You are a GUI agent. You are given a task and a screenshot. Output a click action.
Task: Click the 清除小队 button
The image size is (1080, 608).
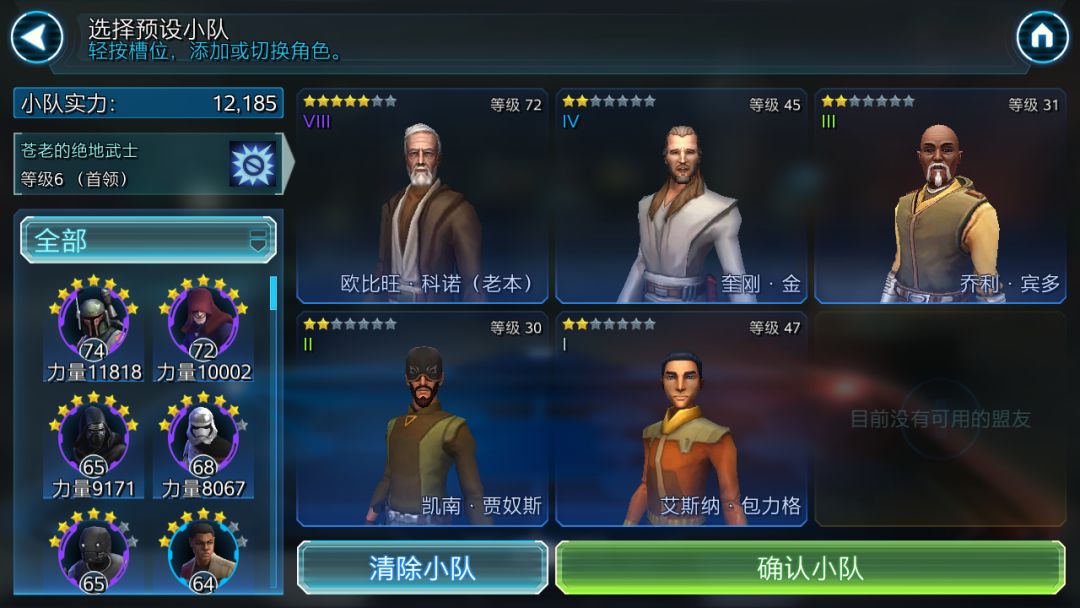(422, 568)
